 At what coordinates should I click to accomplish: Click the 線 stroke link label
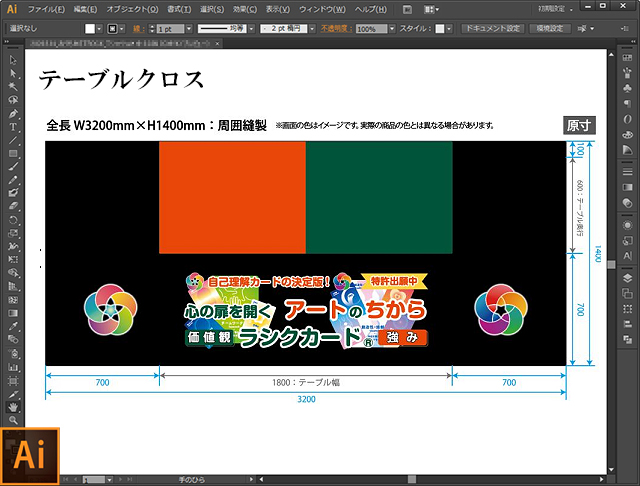click(138, 29)
